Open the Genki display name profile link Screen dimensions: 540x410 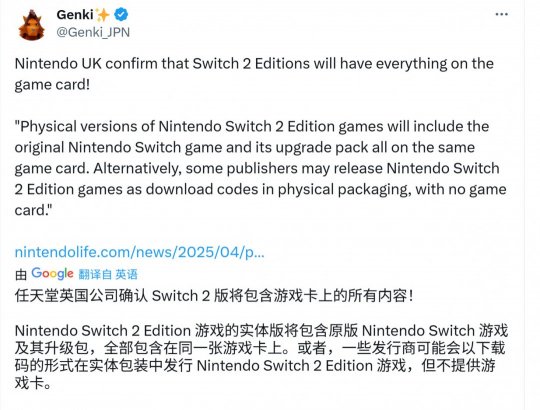[x=75, y=14]
